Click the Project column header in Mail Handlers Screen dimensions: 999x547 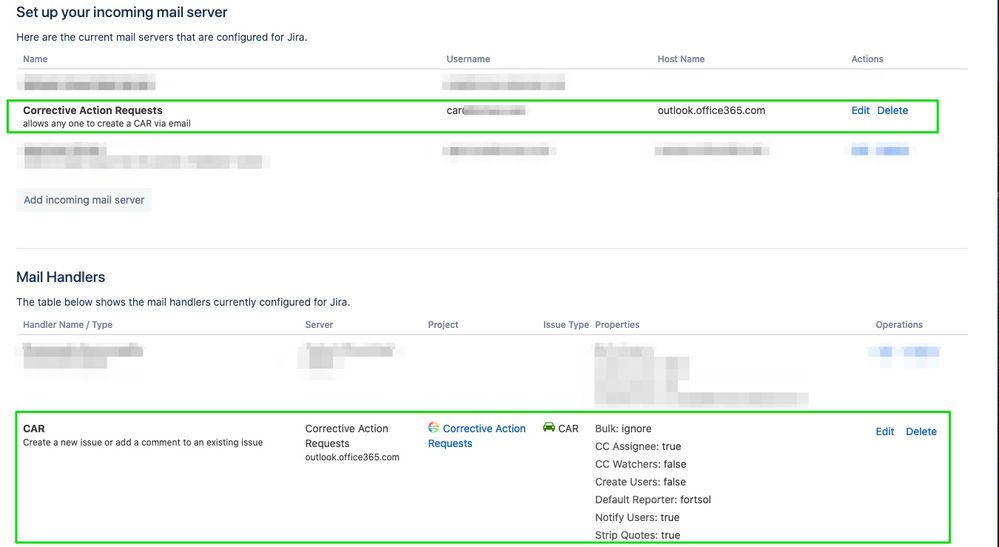point(443,325)
